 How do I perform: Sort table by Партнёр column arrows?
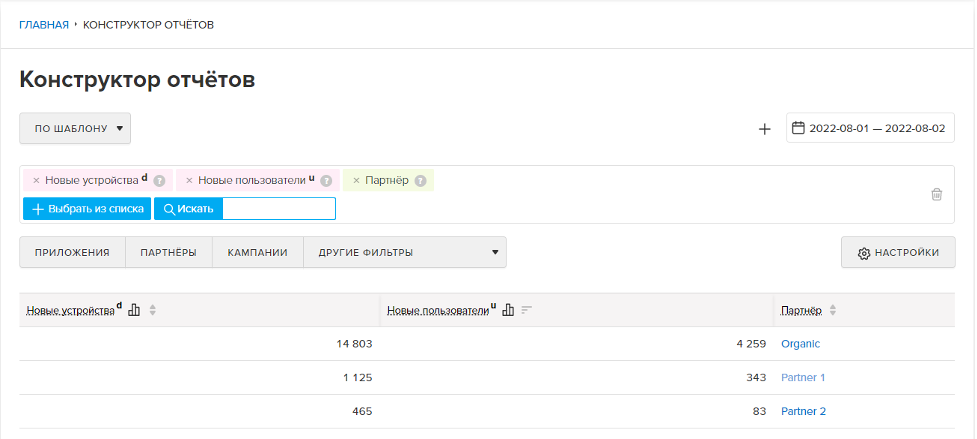(x=833, y=310)
